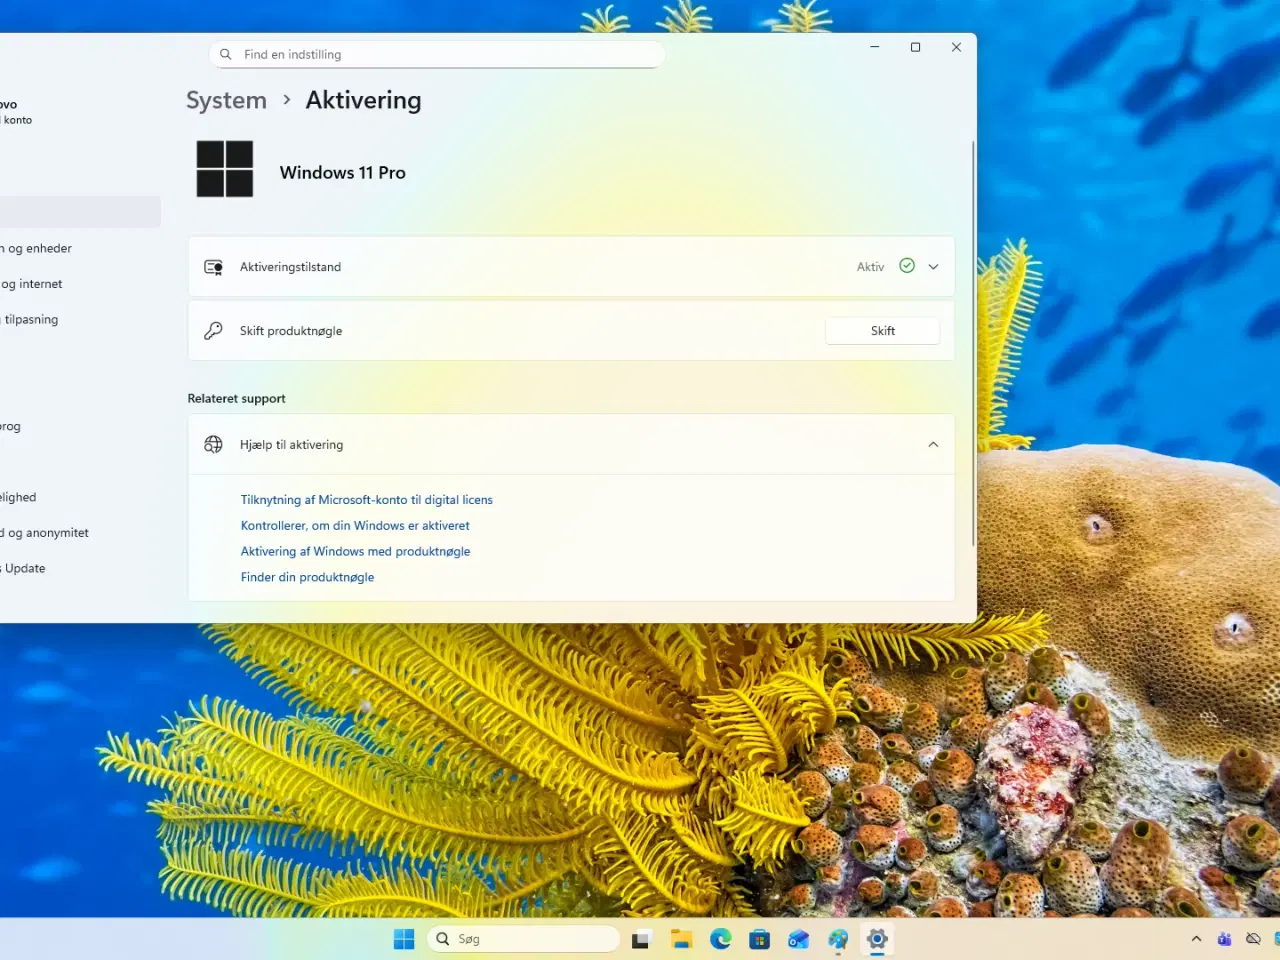Click the Windows Start button
1280x960 pixels.
tap(403, 939)
